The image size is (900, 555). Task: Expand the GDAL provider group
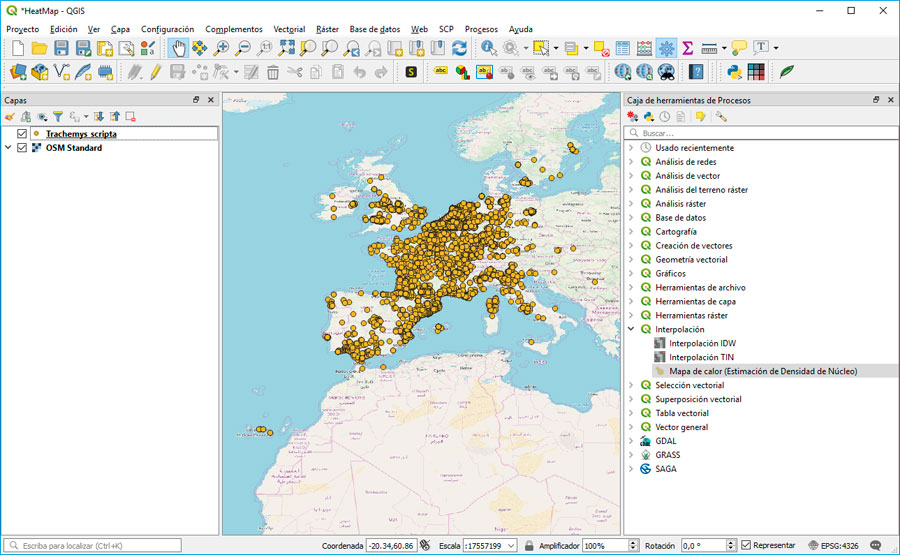tap(631, 441)
